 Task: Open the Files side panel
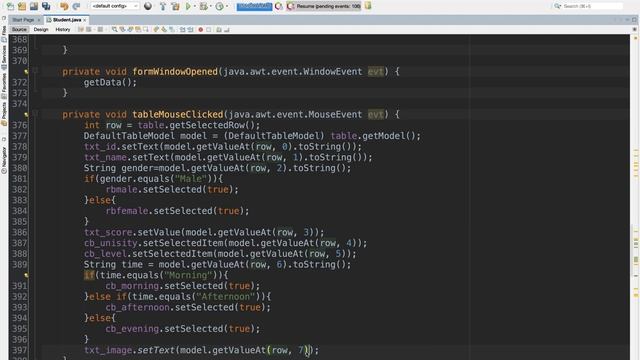click(x=4, y=33)
